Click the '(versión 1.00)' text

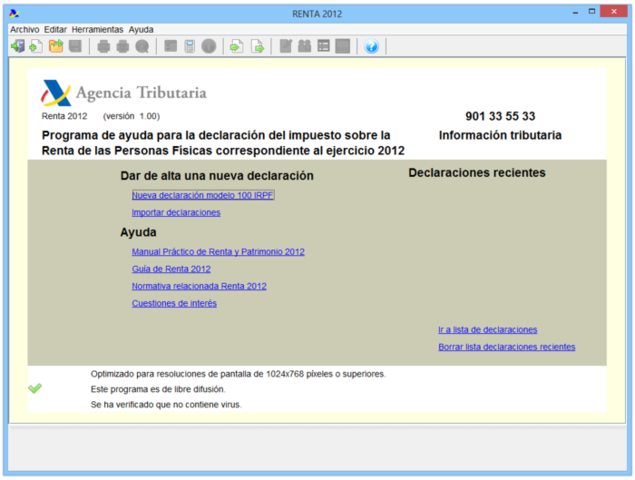point(131,116)
